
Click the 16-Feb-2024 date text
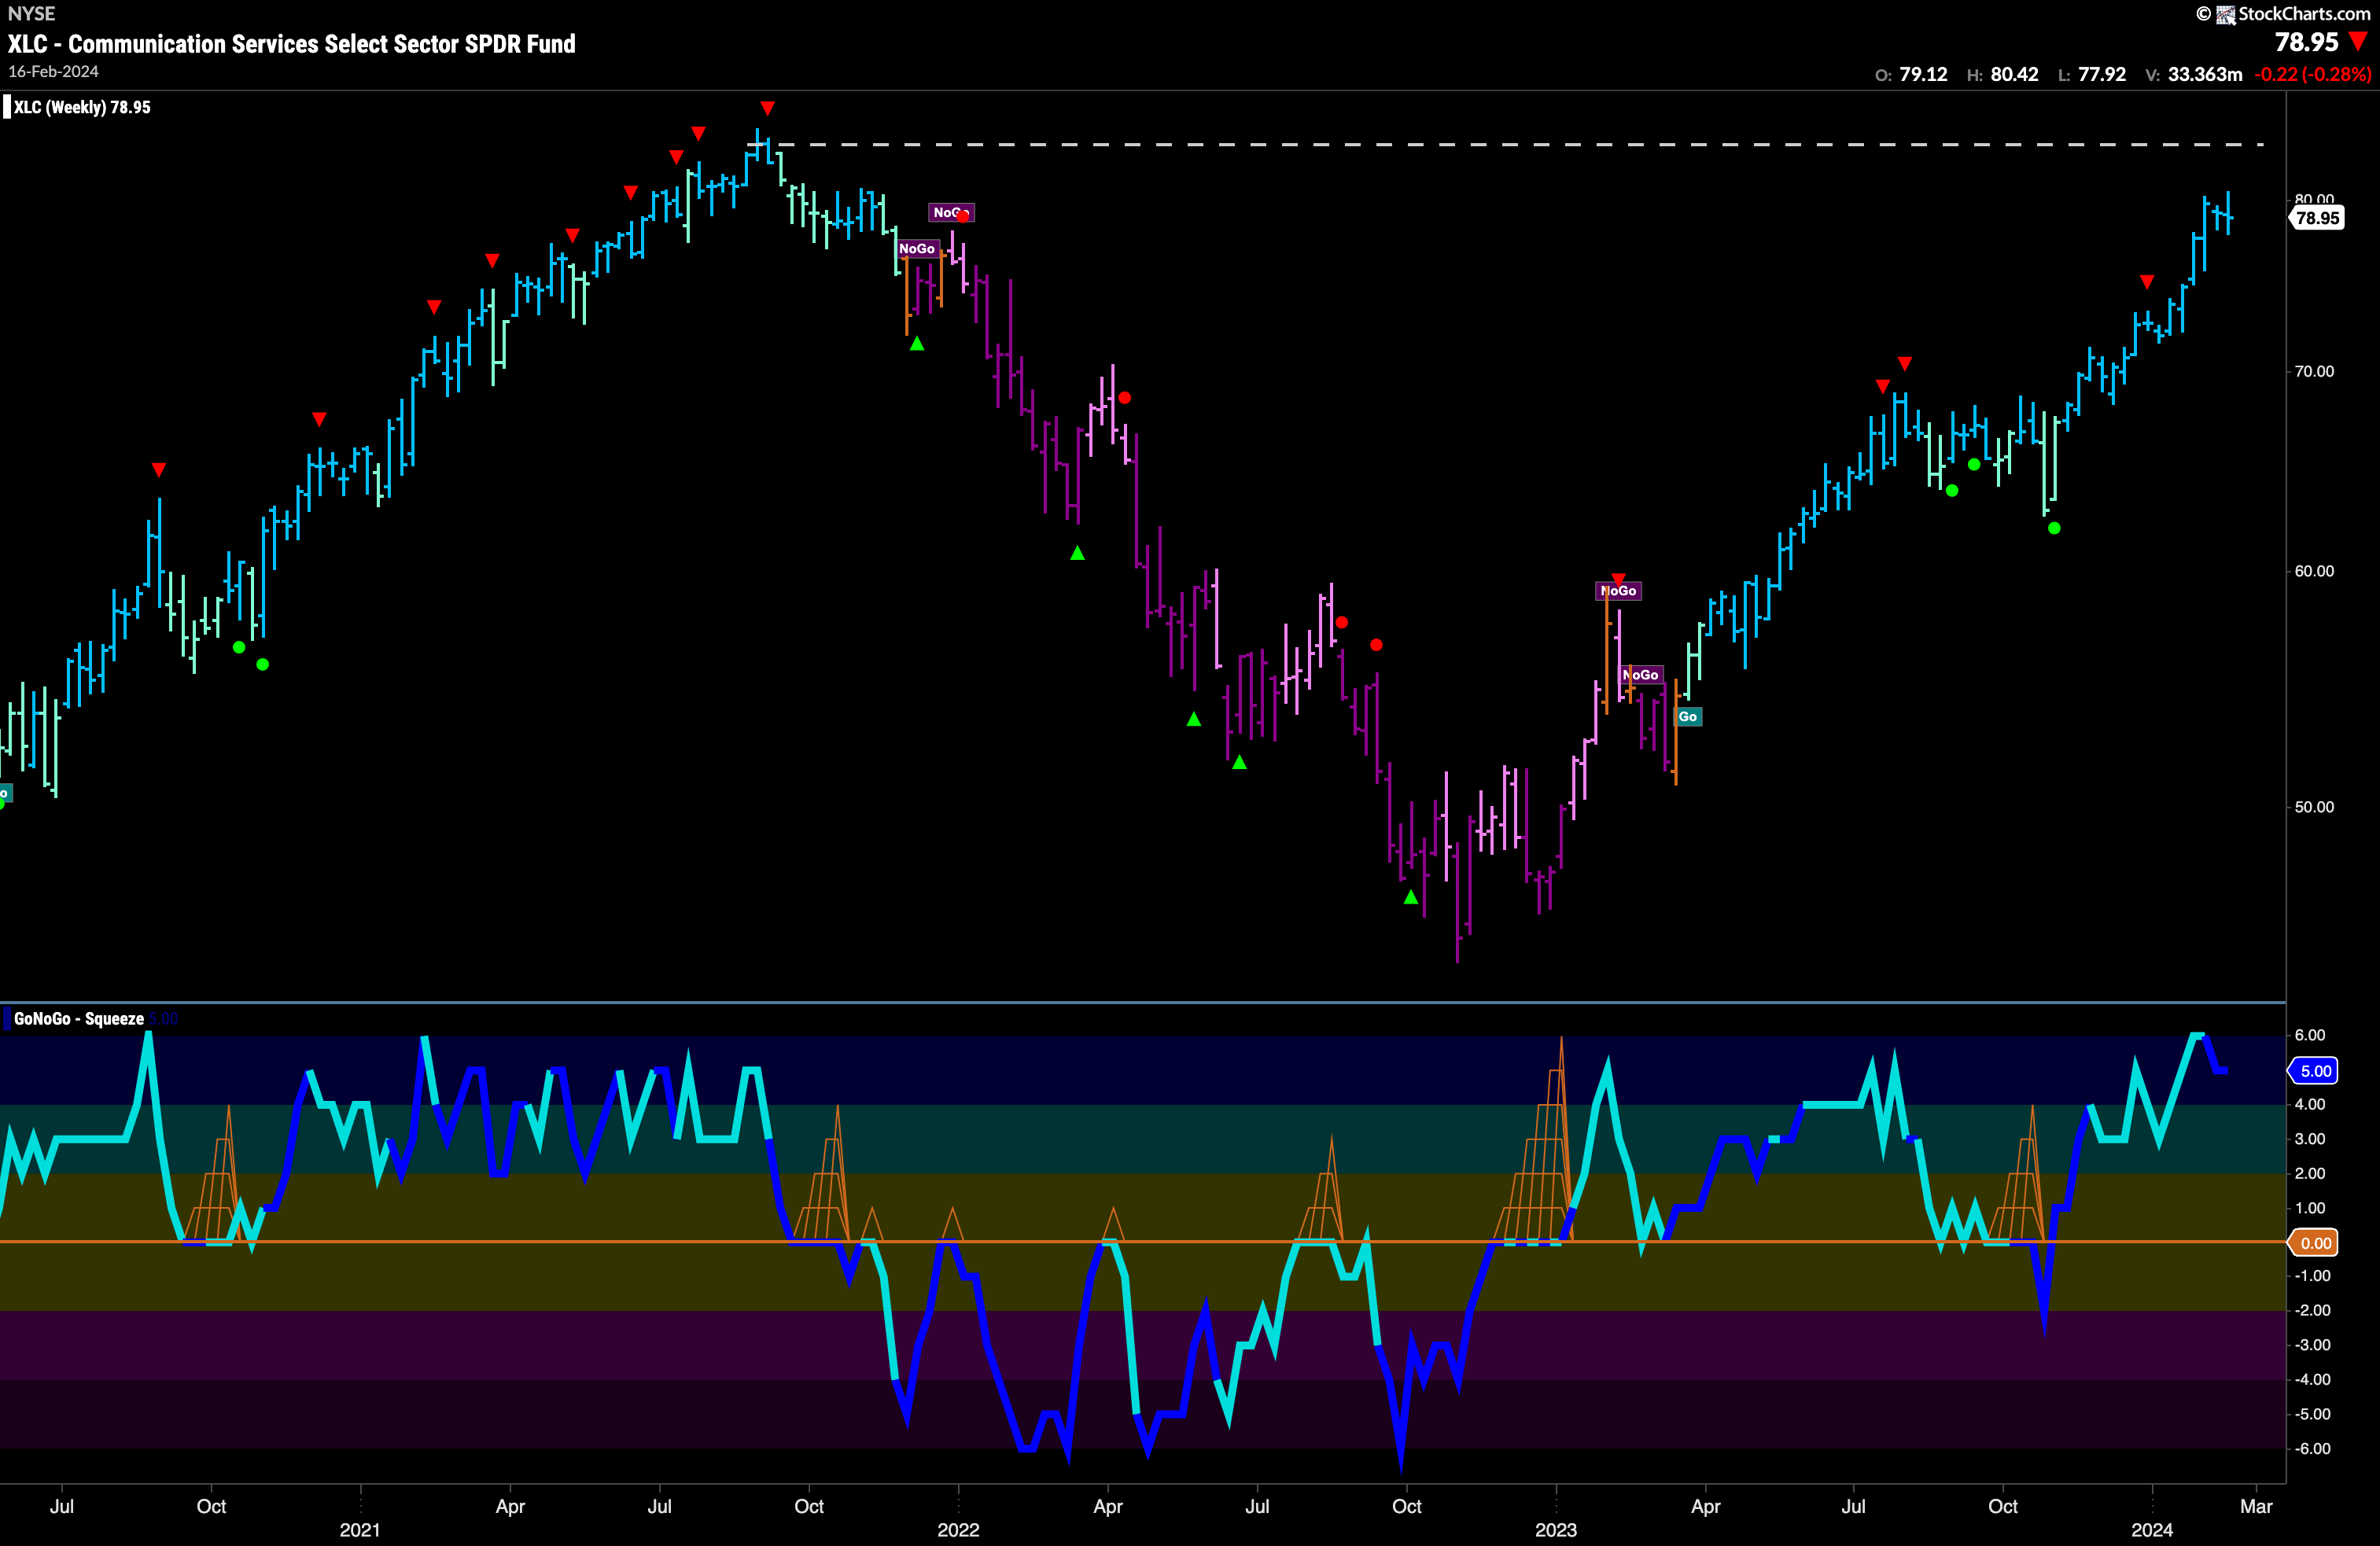point(53,72)
